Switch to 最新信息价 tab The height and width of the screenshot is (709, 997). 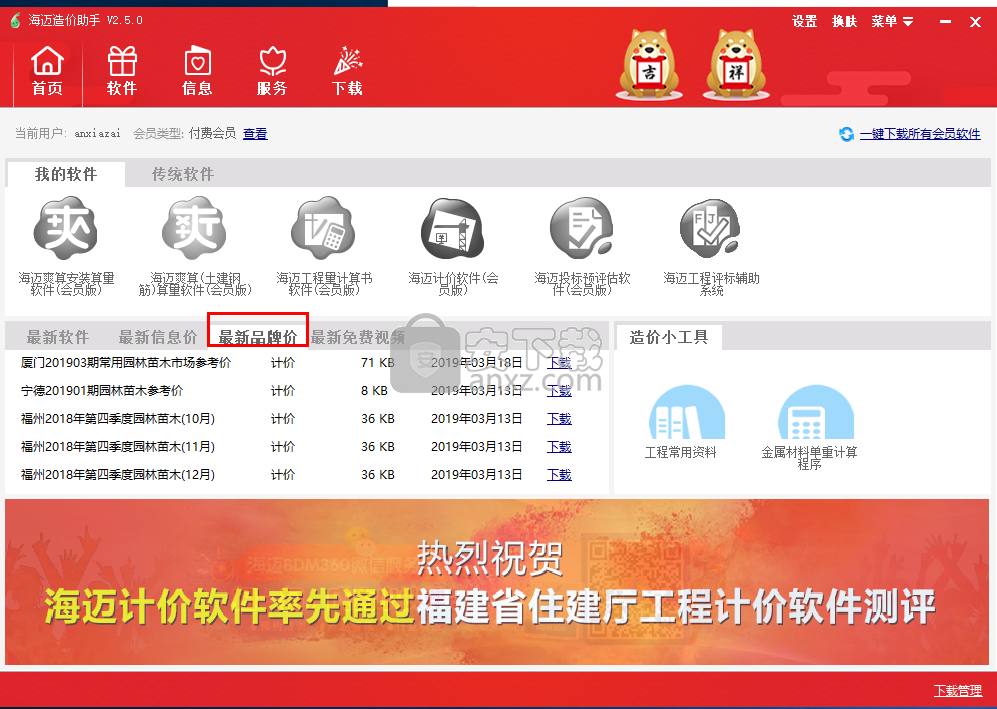pos(158,337)
